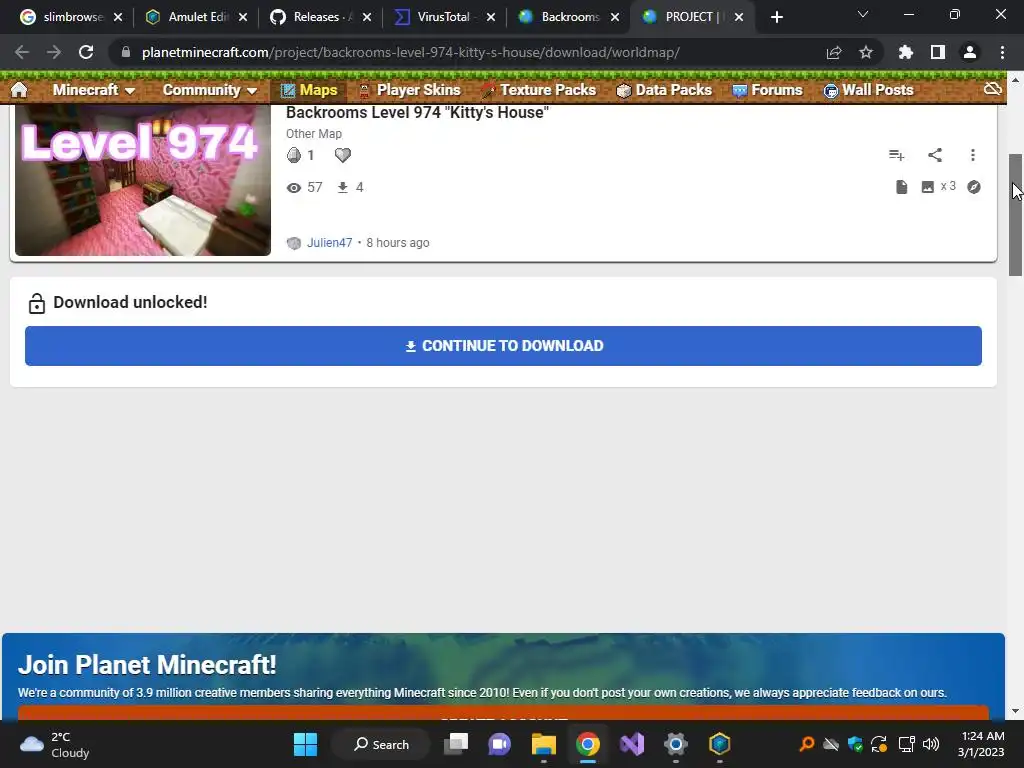Open the browser extensions puzzle icon
This screenshot has height=768, width=1024.
(x=906, y=52)
